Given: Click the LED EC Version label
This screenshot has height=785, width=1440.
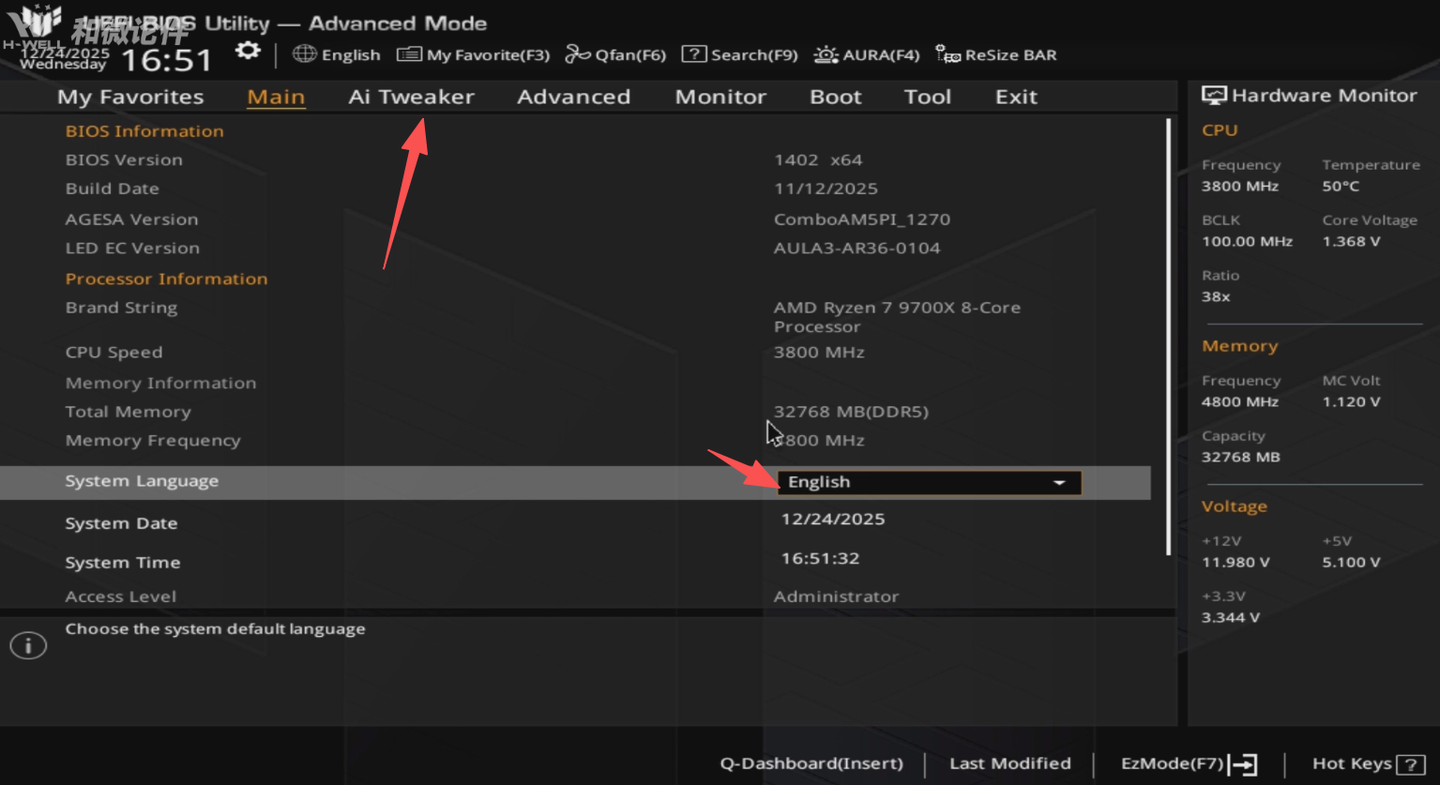Looking at the screenshot, I should pos(133,248).
